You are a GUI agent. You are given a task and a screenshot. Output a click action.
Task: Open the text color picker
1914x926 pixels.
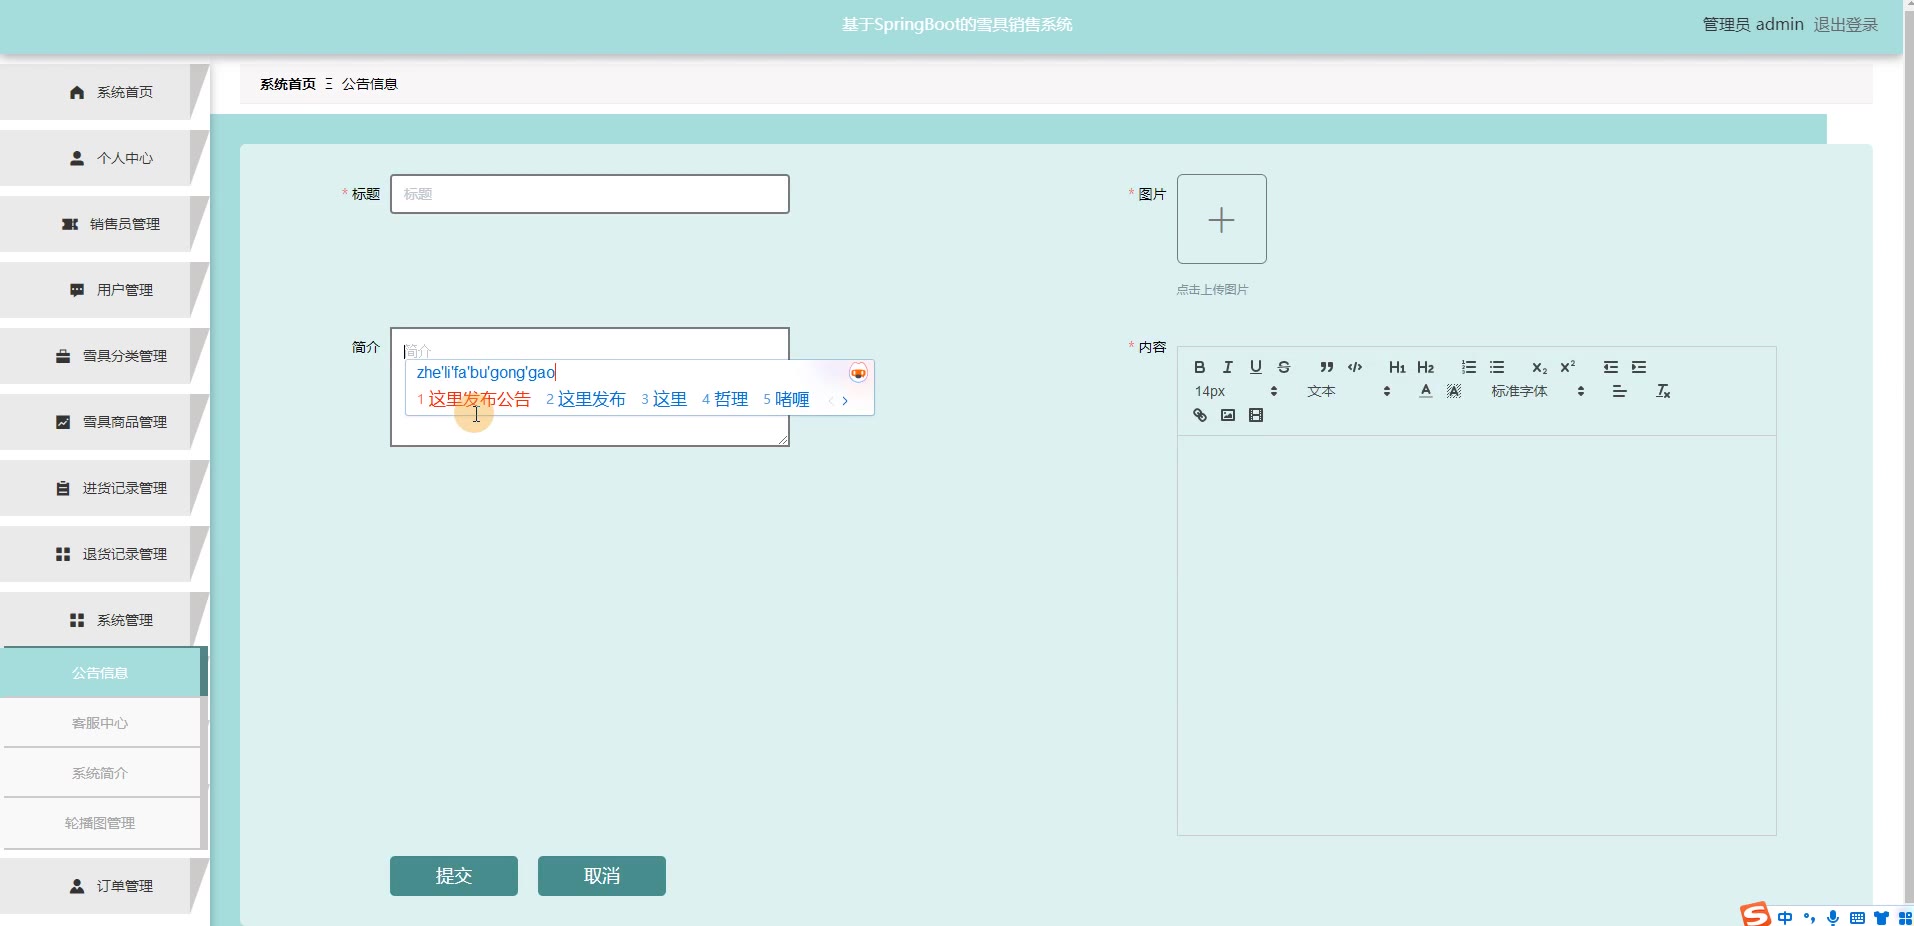pyautogui.click(x=1426, y=391)
